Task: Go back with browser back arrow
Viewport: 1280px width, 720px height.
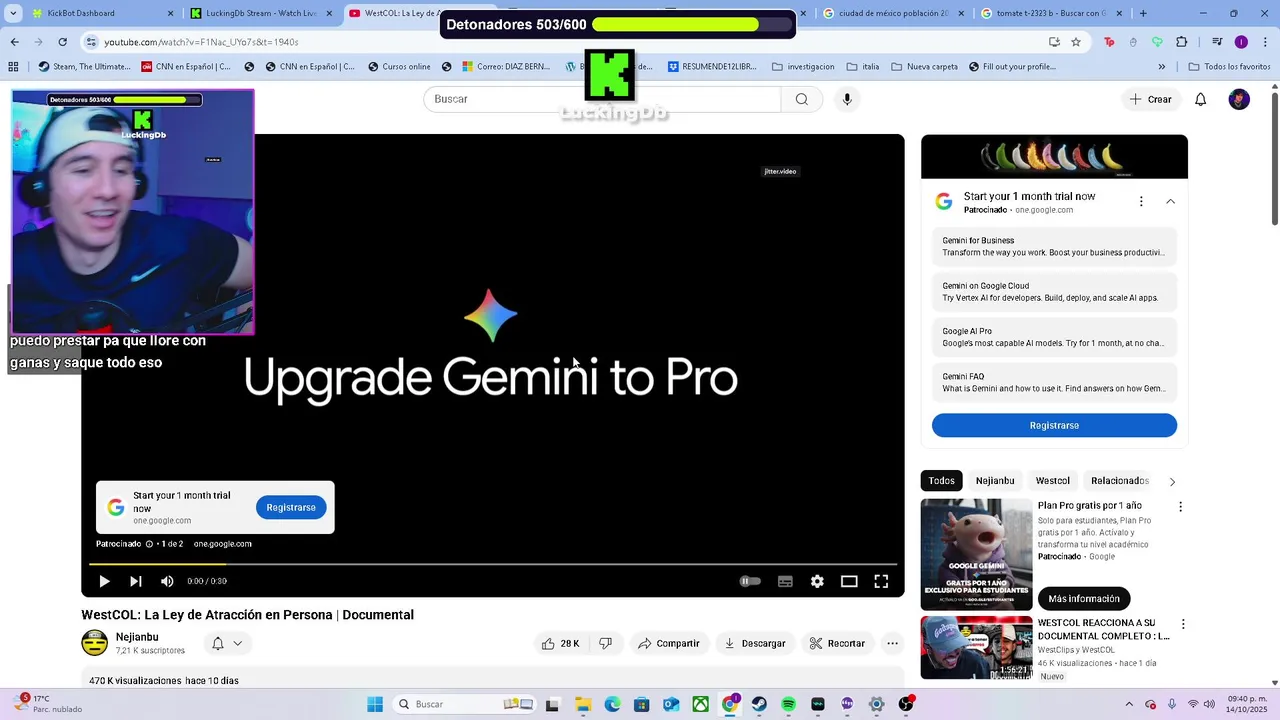Action: (x=15, y=42)
